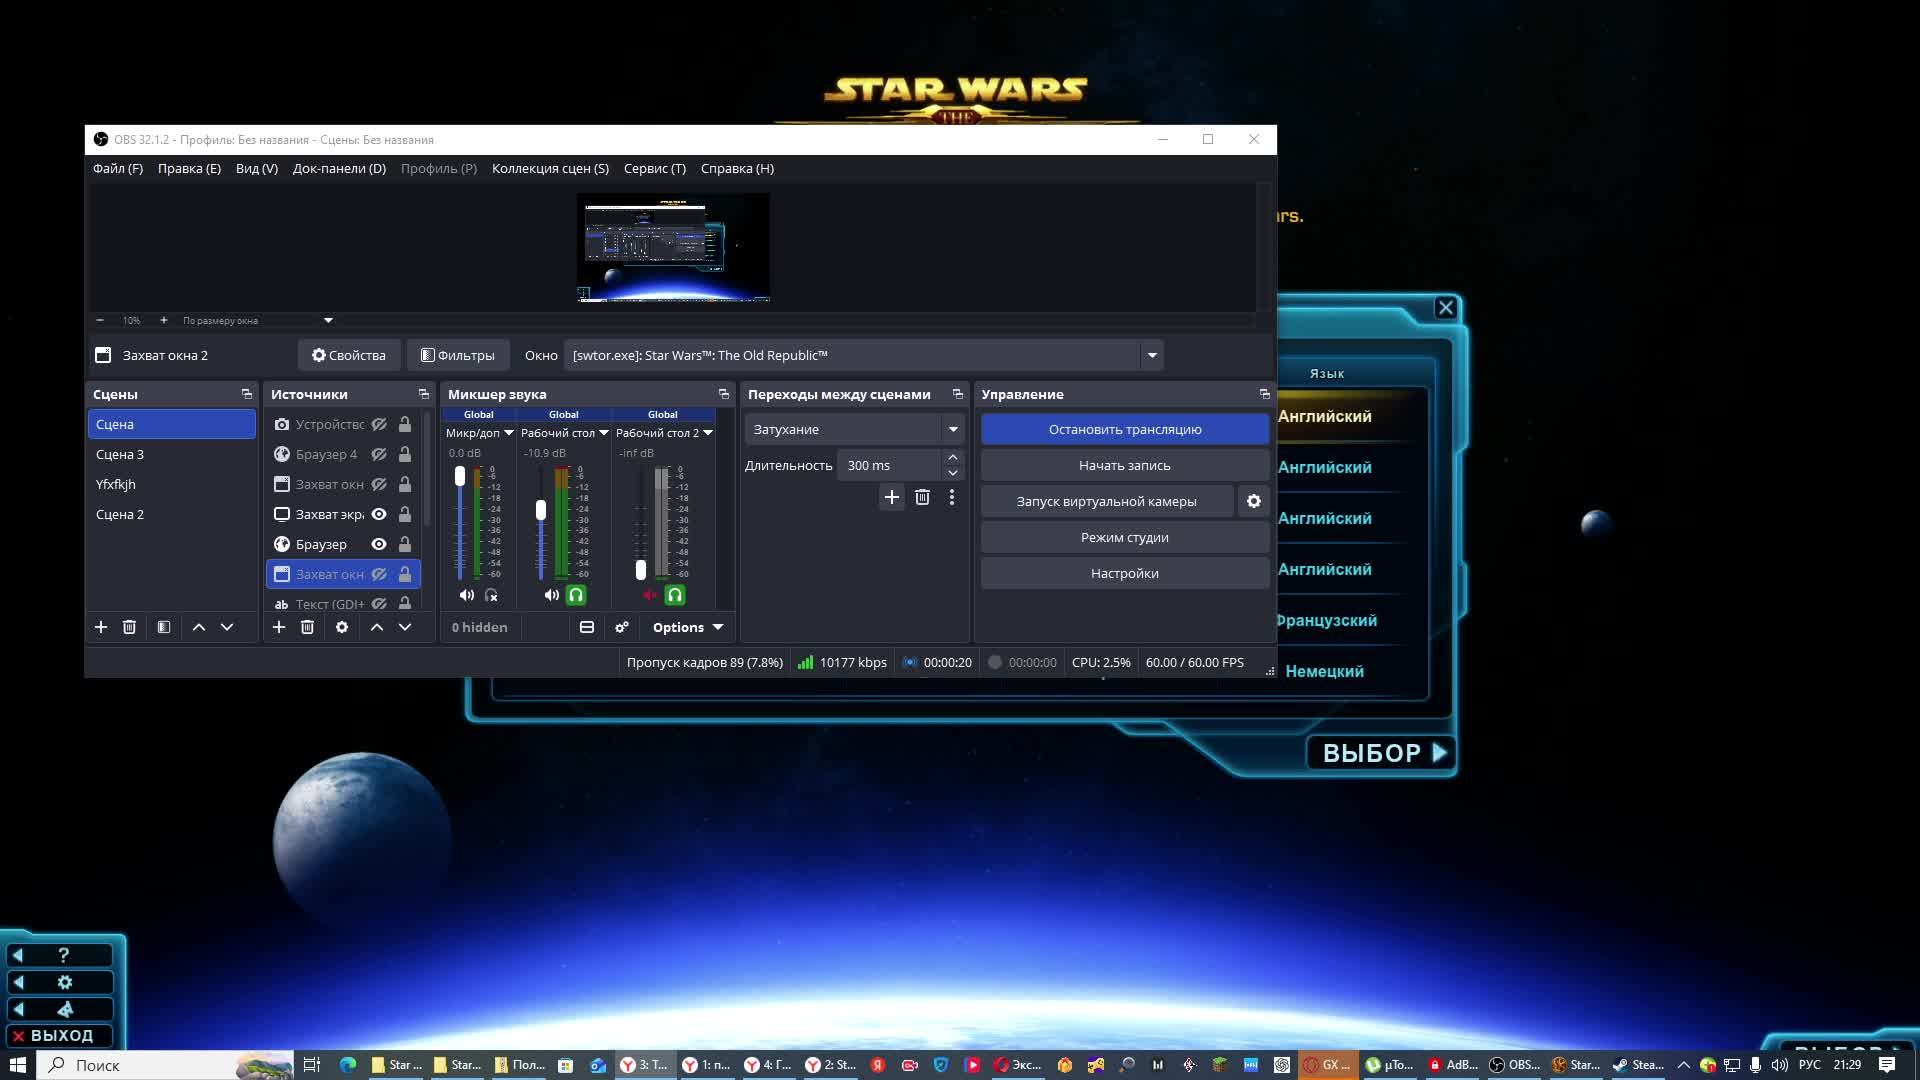Open advanced audio properties gears icon

tap(622, 627)
